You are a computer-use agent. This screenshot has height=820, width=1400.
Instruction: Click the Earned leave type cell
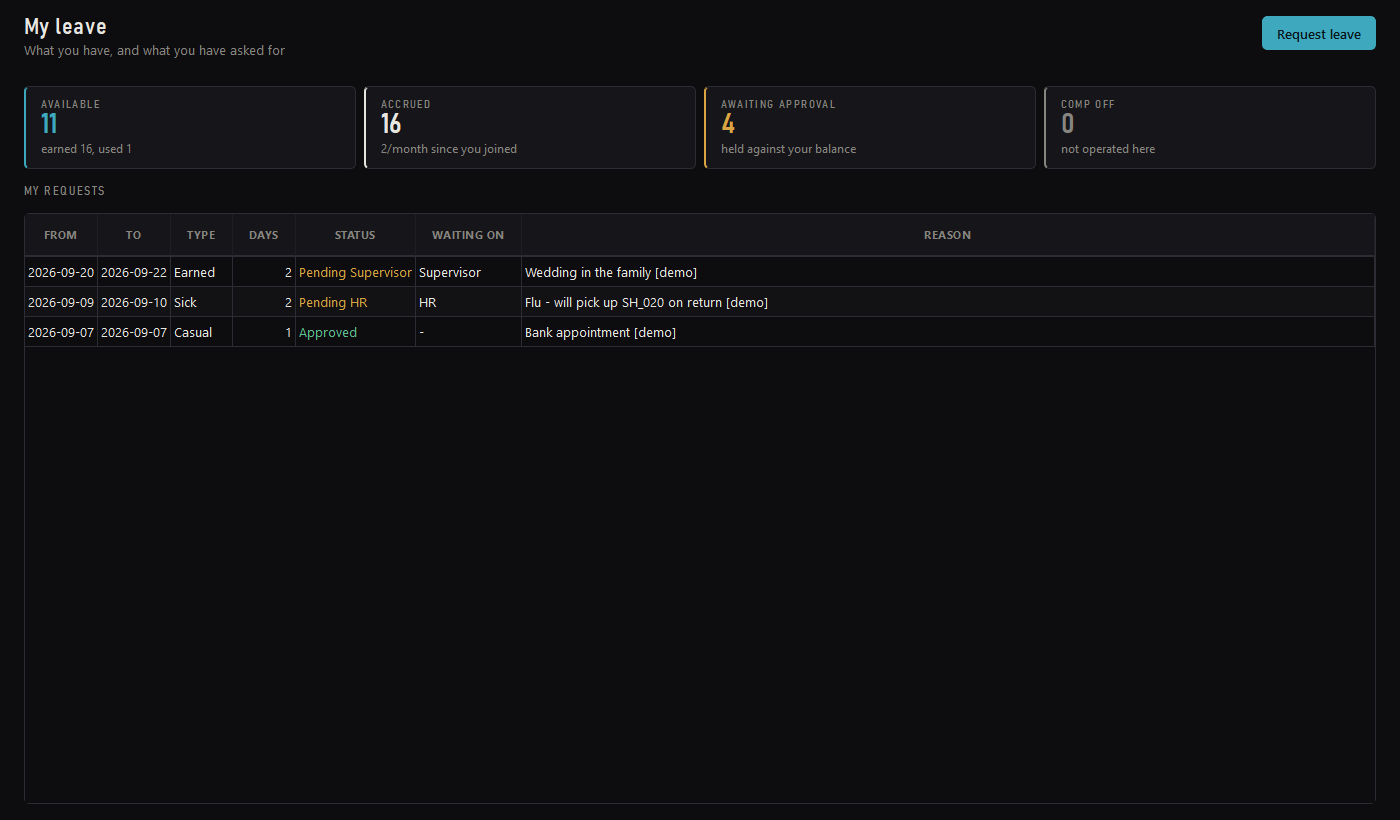pos(201,272)
